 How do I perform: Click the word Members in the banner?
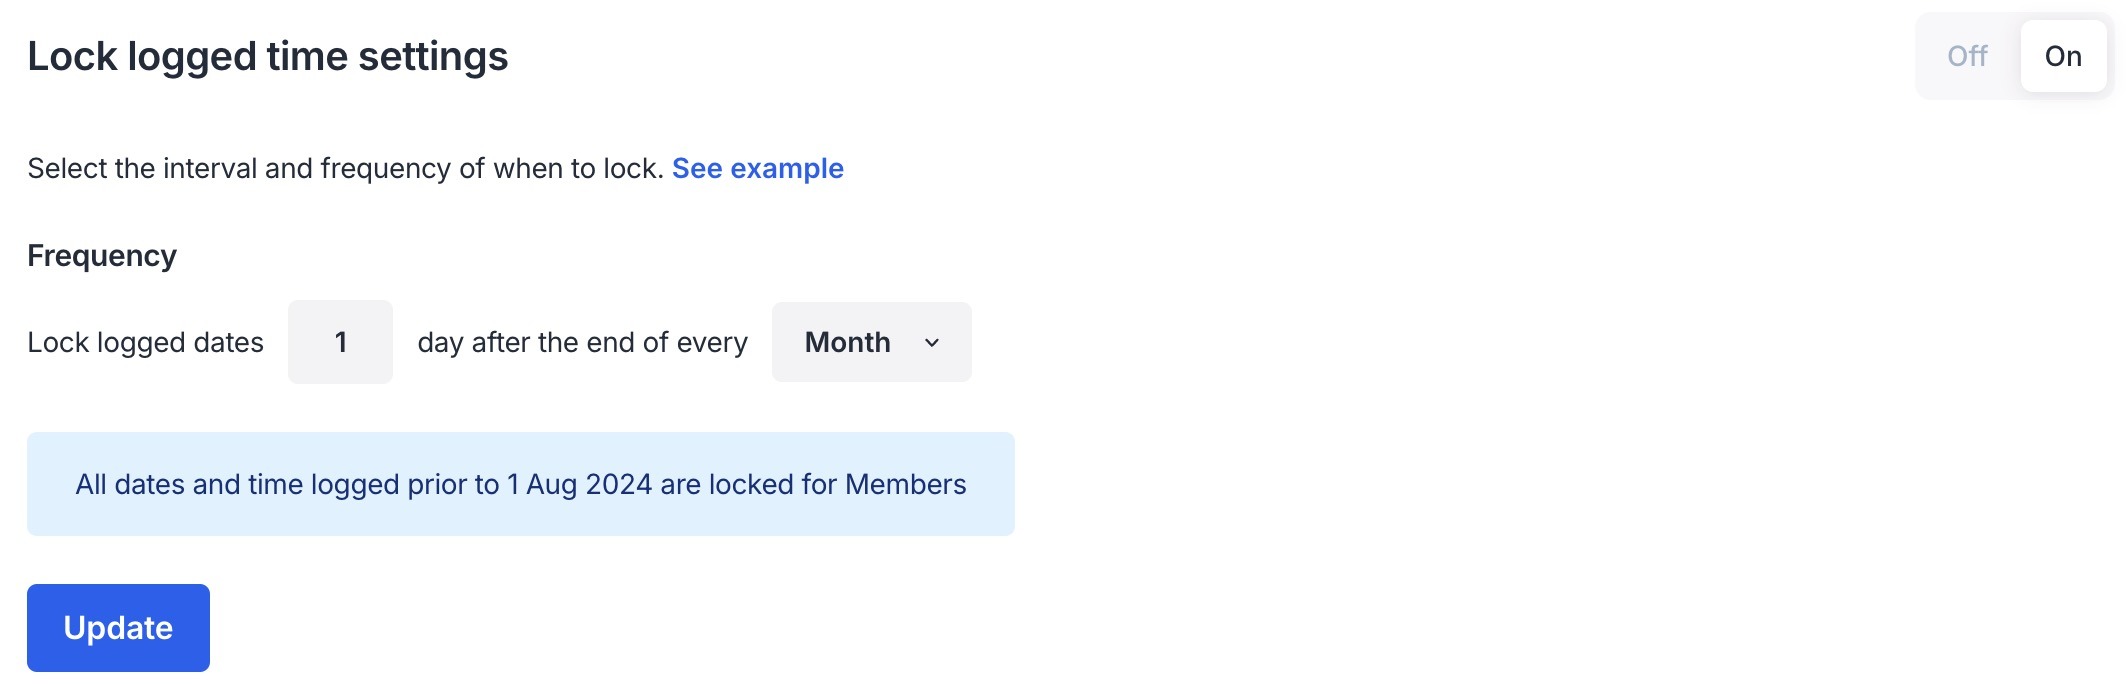click(905, 484)
